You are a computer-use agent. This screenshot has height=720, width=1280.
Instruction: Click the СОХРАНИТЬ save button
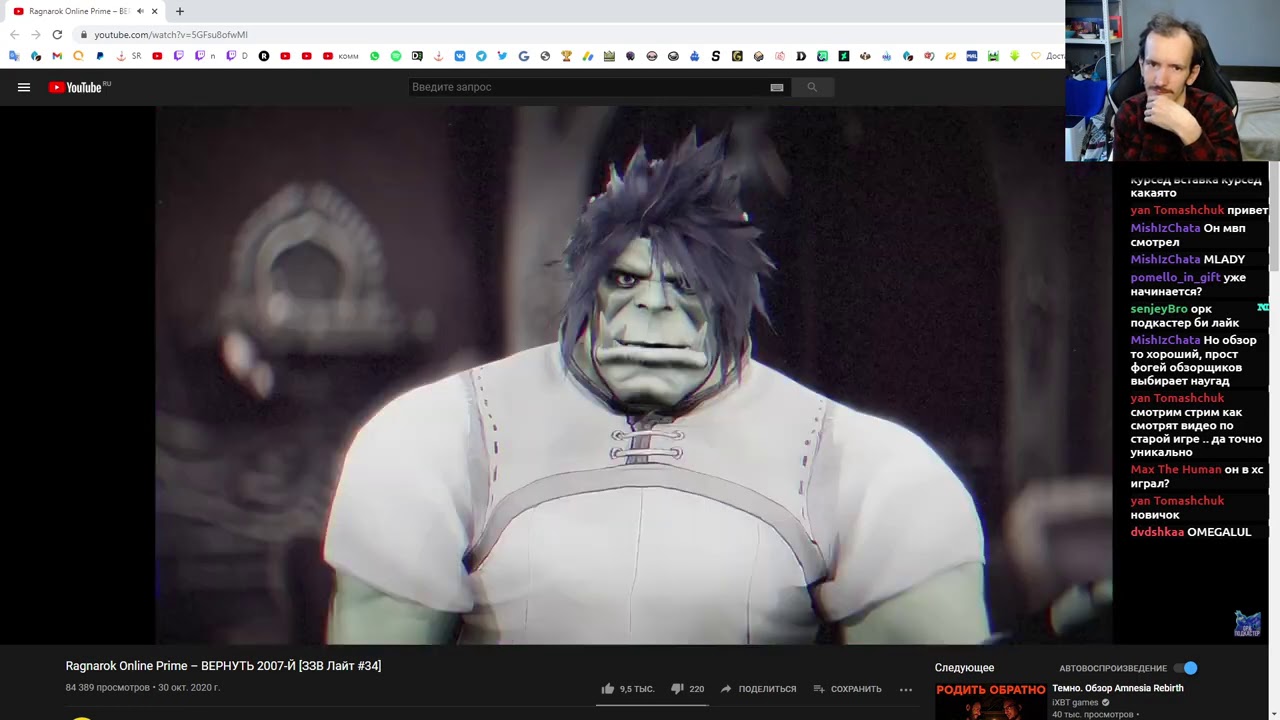coord(847,688)
